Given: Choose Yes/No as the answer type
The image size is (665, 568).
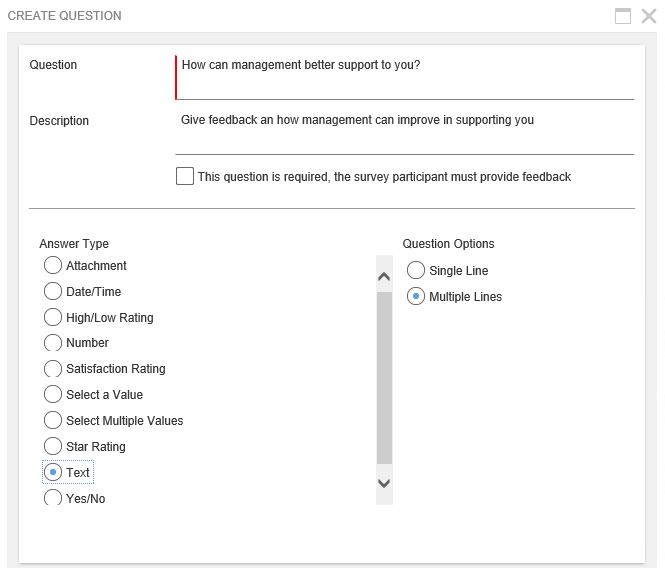Looking at the screenshot, I should pyautogui.click(x=53, y=497).
